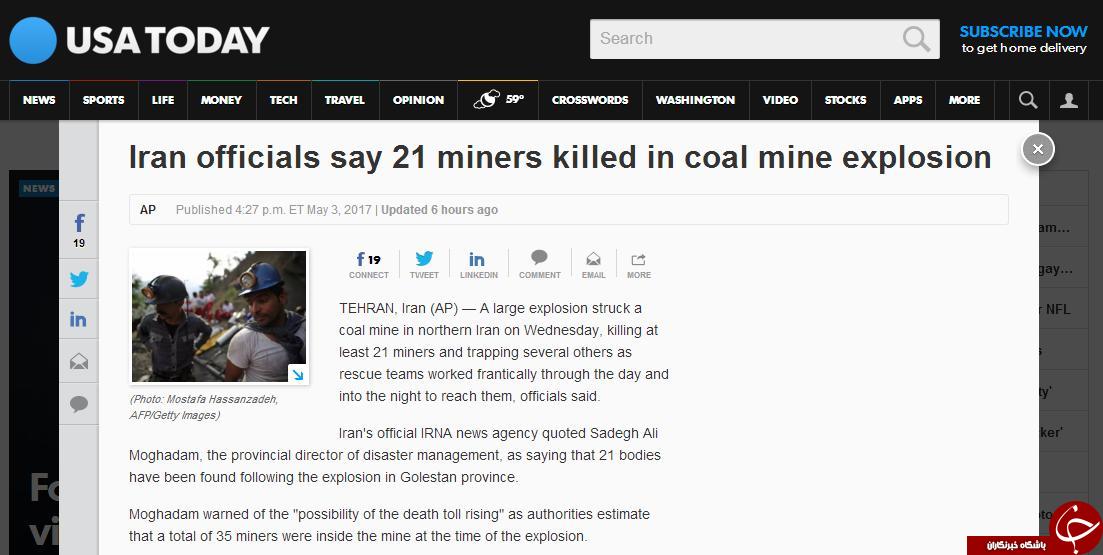
Task: Click the Published 4:27 p.m. ET date text
Action: [274, 210]
